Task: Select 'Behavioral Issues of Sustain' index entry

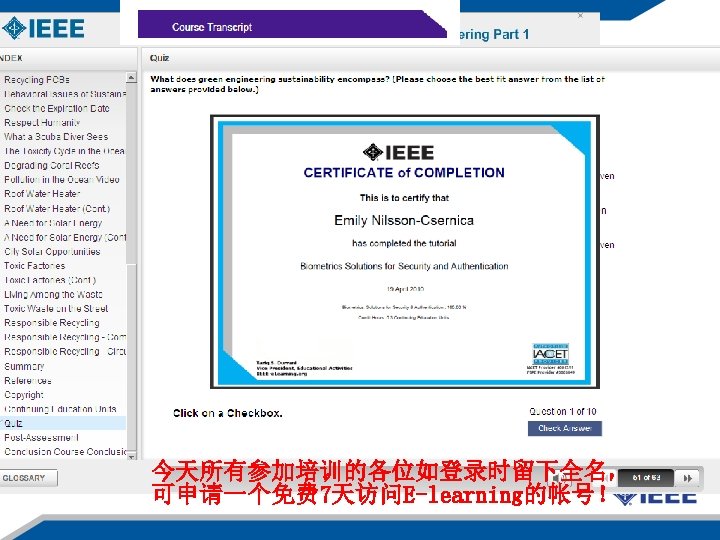Action: [x=64, y=94]
